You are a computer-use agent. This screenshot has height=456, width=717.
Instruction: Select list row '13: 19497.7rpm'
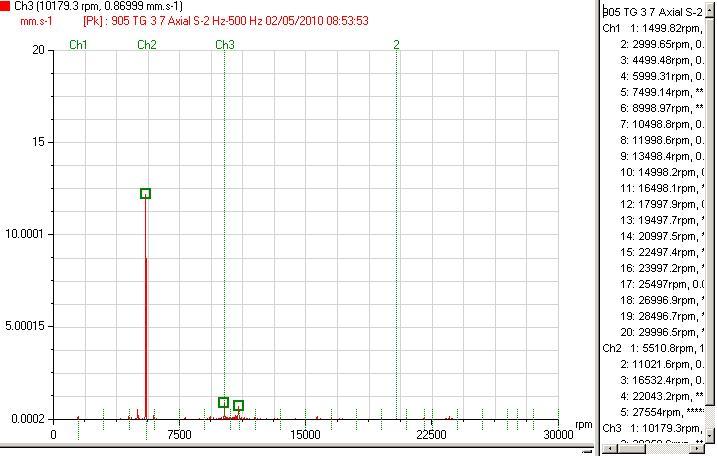point(662,220)
